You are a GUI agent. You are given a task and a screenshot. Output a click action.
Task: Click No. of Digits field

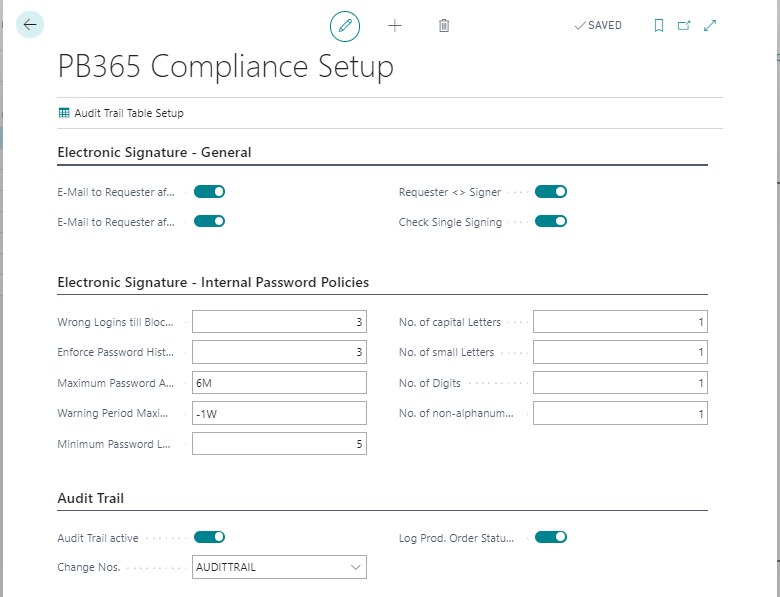620,383
